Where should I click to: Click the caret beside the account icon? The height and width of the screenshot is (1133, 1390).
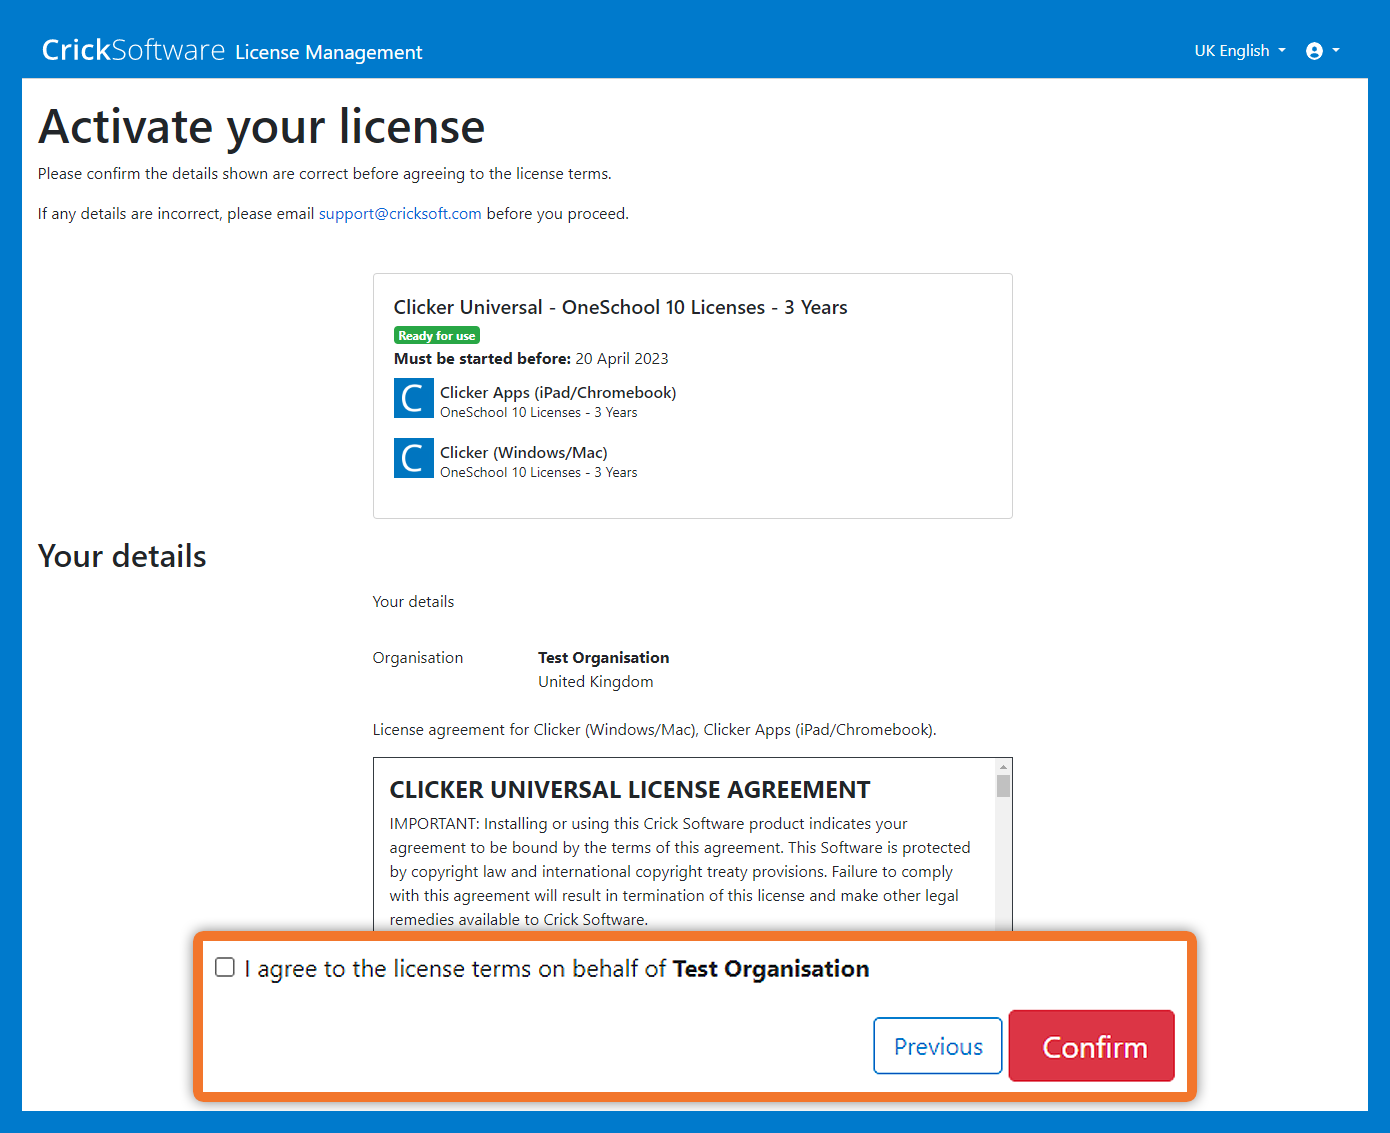coord(1336,51)
